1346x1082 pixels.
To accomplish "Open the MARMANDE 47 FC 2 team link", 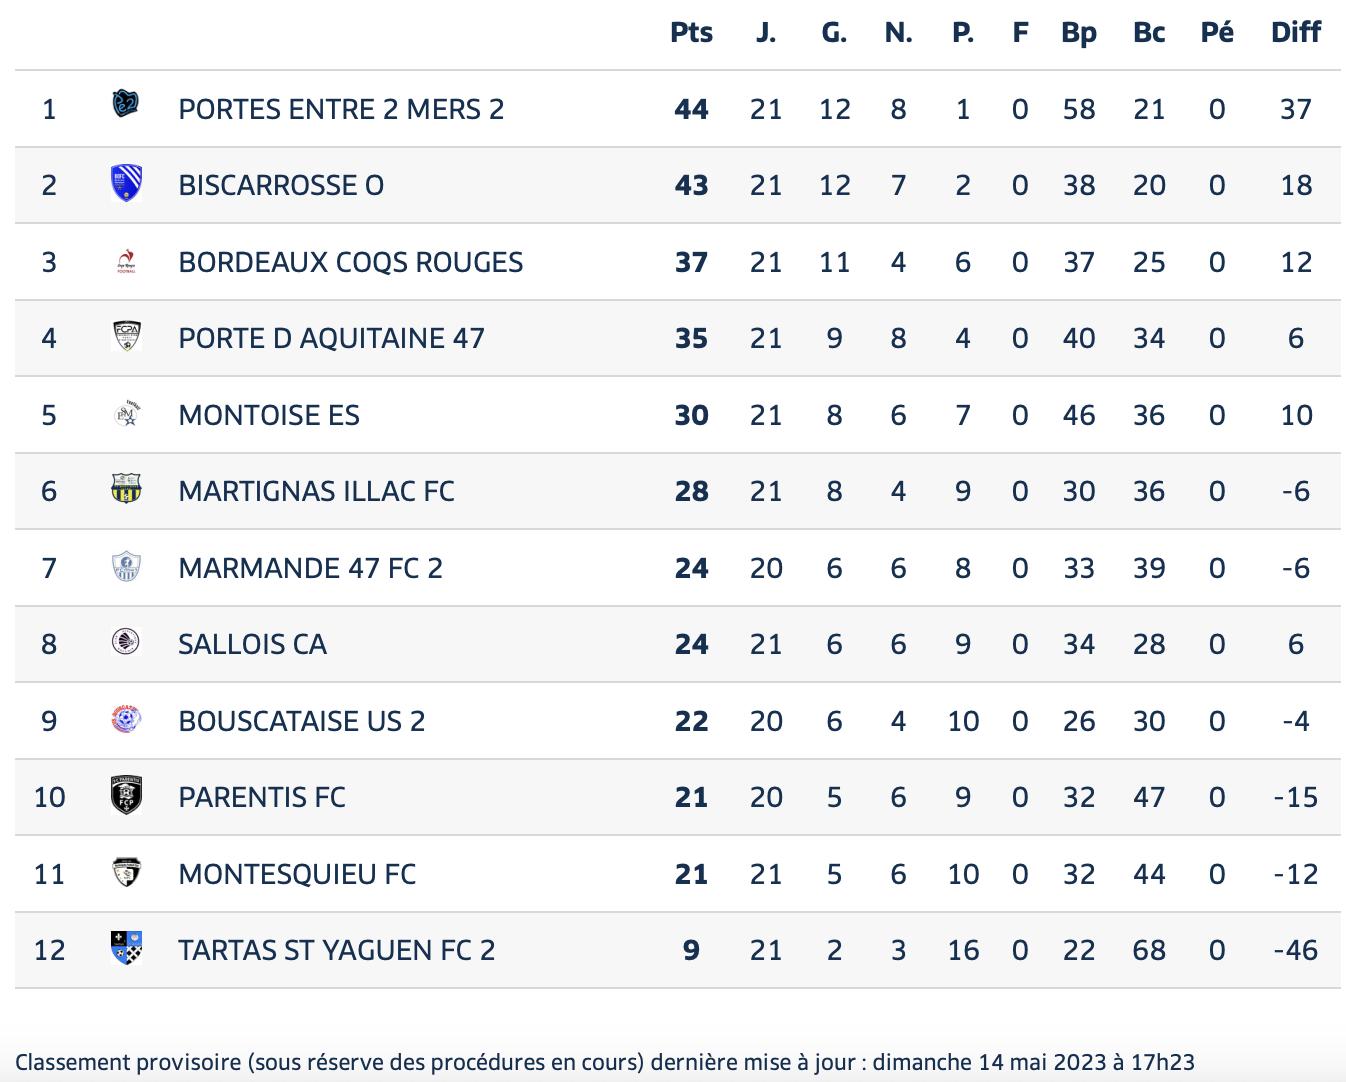I will click(310, 568).
